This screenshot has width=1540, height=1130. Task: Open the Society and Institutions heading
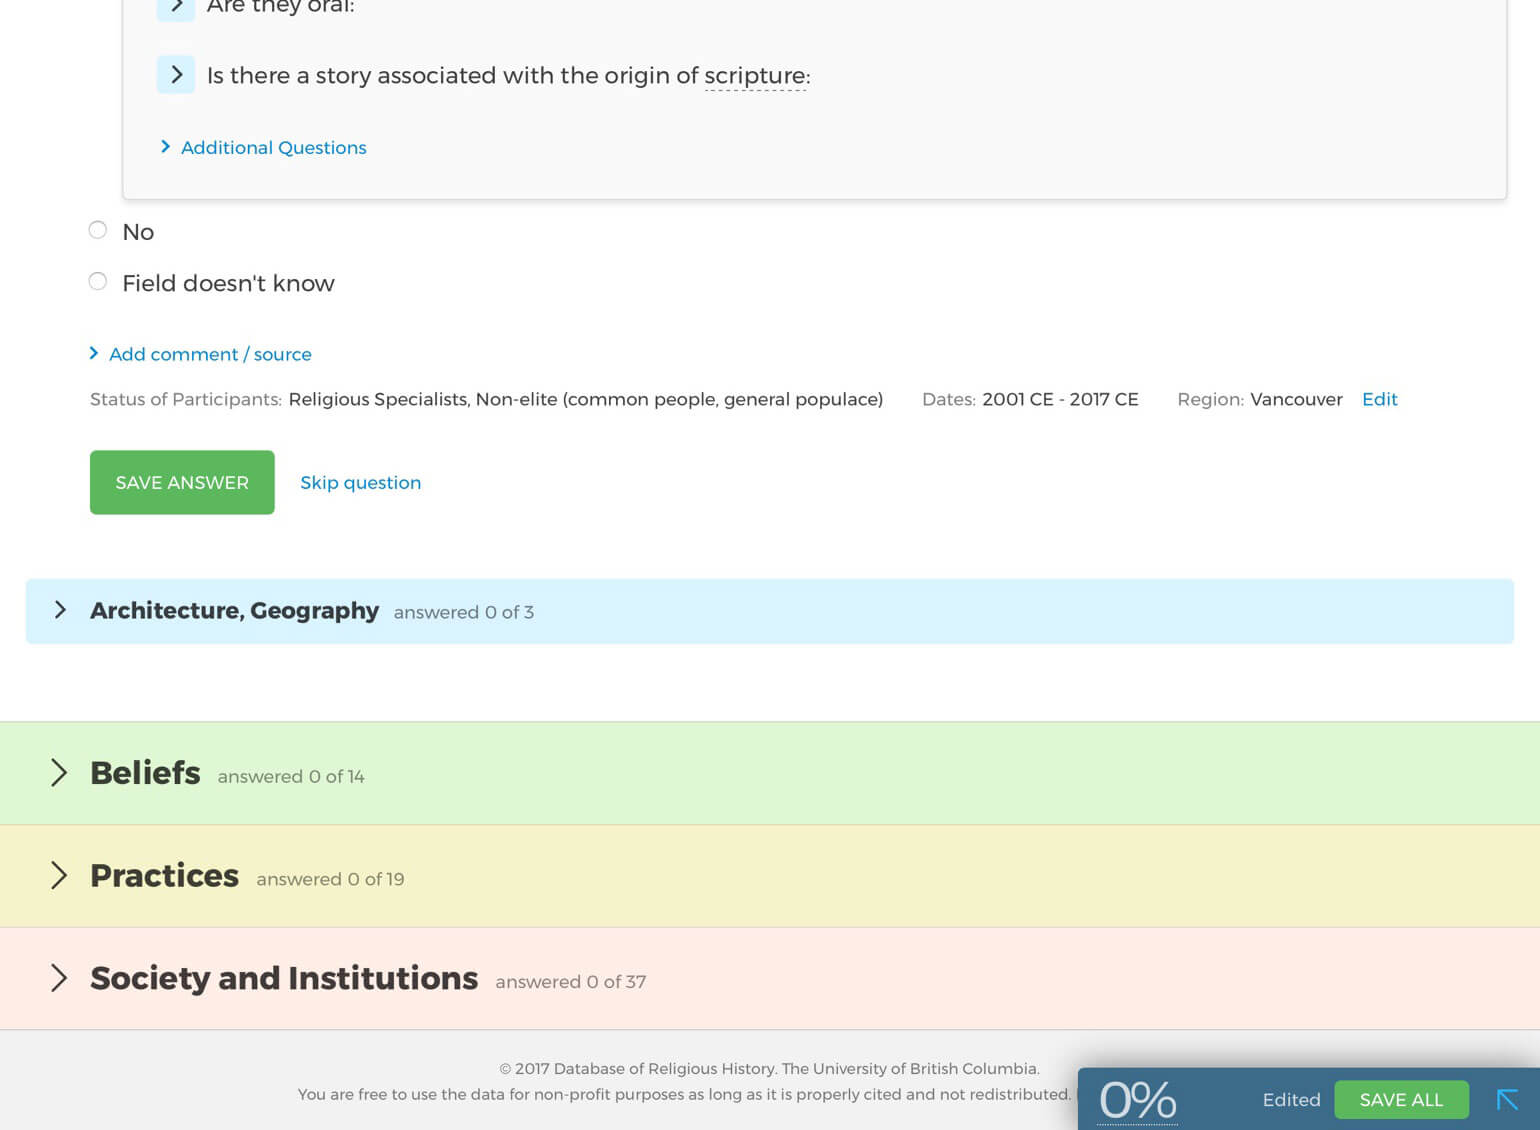(284, 978)
